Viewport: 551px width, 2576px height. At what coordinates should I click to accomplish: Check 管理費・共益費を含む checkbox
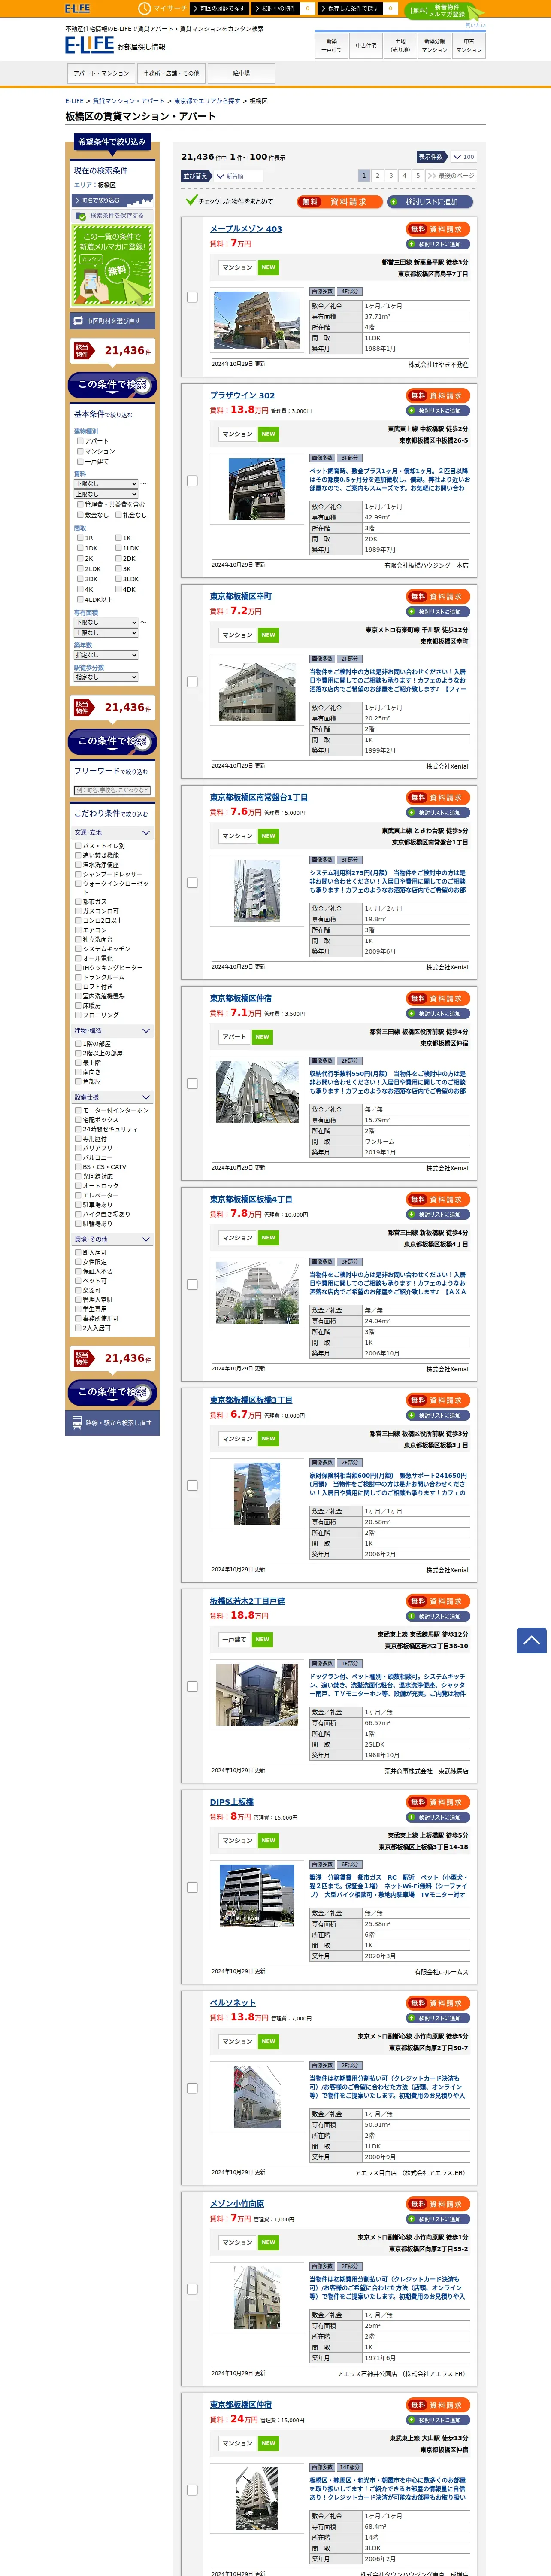coord(80,505)
